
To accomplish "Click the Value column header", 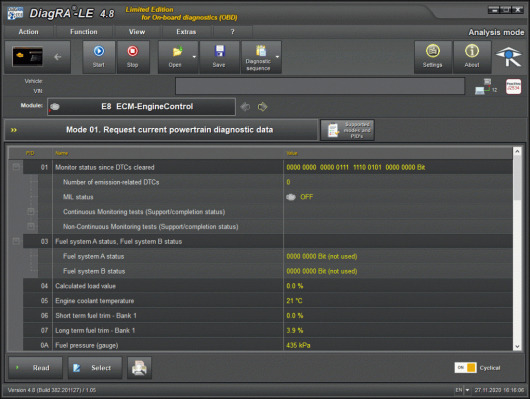I will 292,153.
